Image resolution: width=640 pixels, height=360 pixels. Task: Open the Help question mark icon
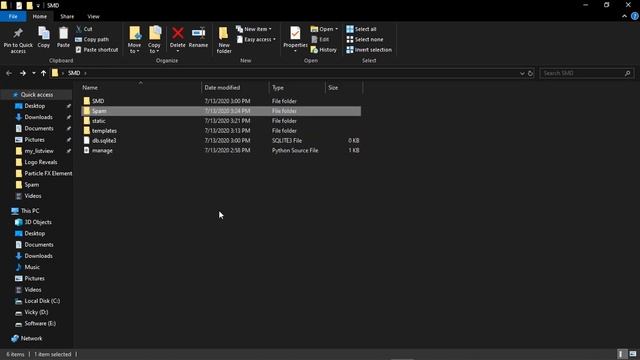point(635,16)
